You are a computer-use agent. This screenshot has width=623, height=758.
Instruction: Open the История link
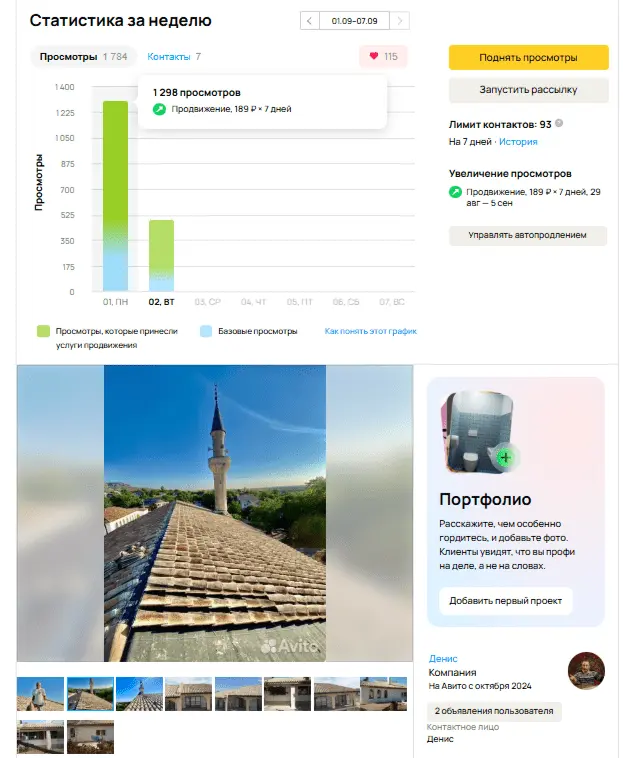coord(518,142)
